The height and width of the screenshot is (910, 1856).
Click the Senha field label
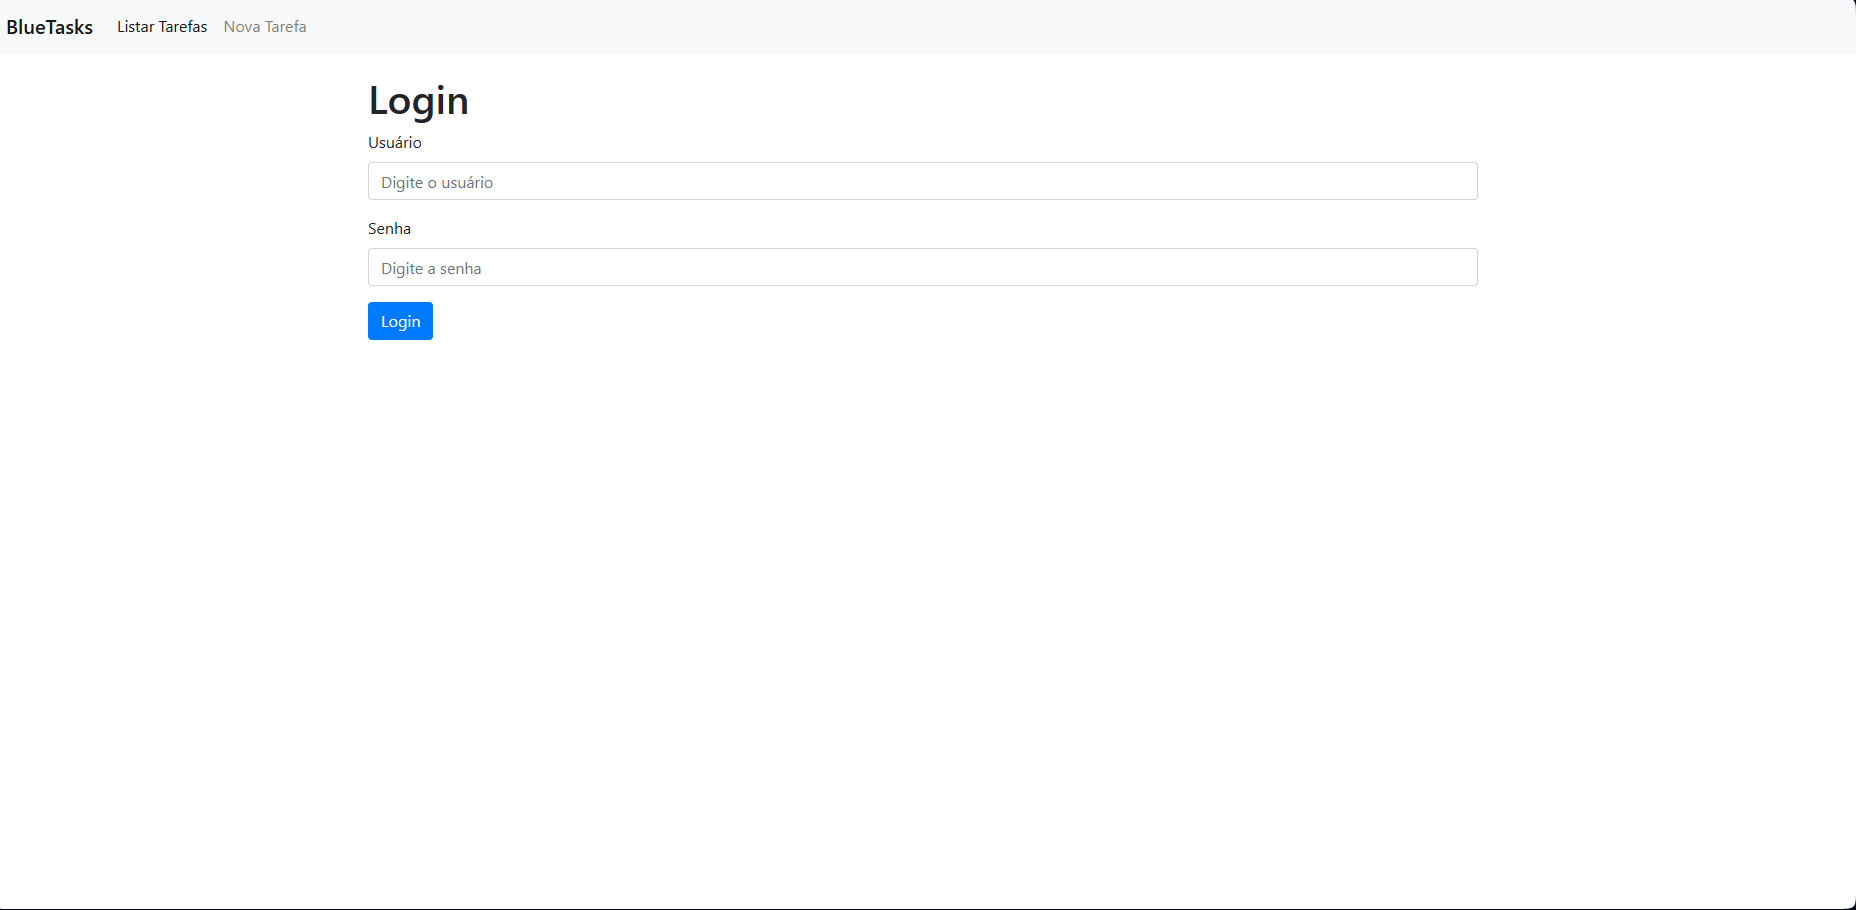point(389,228)
